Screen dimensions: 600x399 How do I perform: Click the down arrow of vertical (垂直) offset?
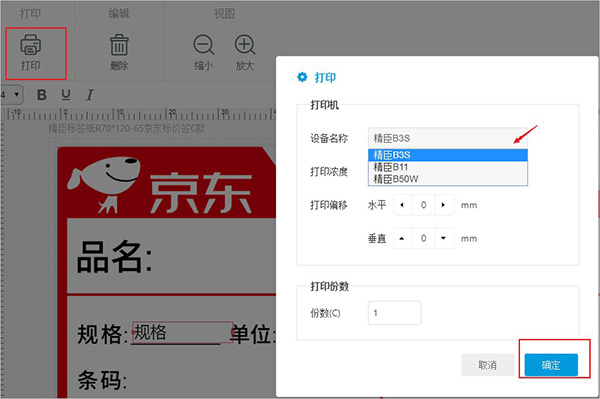[x=444, y=238]
